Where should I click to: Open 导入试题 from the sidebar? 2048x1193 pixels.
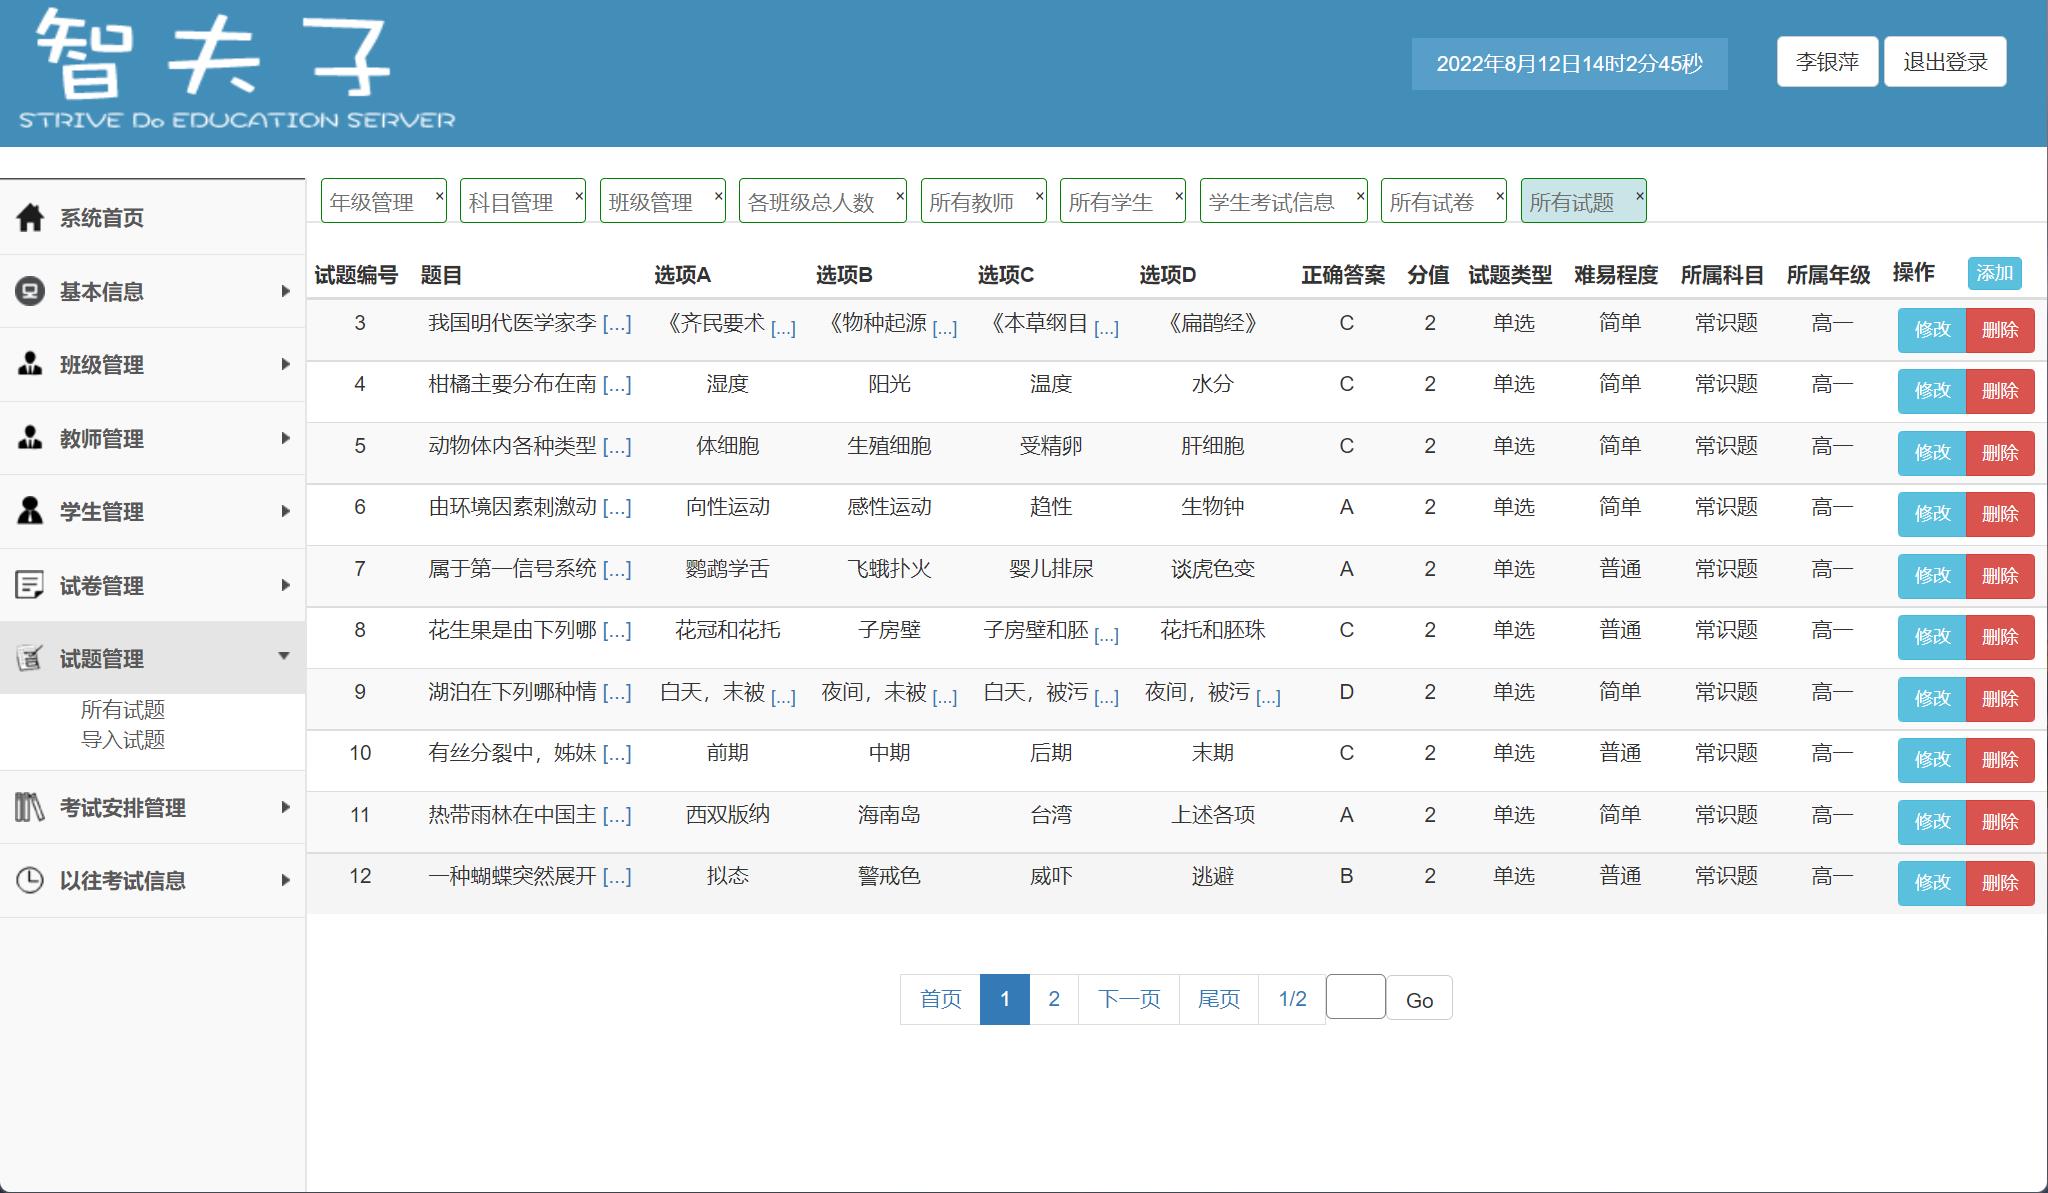click(124, 741)
